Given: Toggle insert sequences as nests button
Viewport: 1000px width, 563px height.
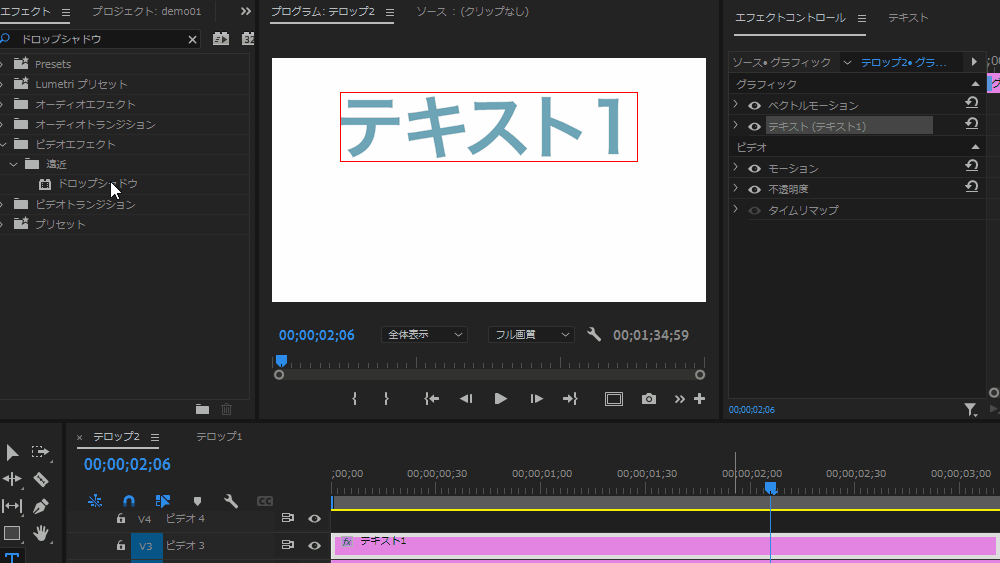Looking at the screenshot, I should click(x=95, y=501).
